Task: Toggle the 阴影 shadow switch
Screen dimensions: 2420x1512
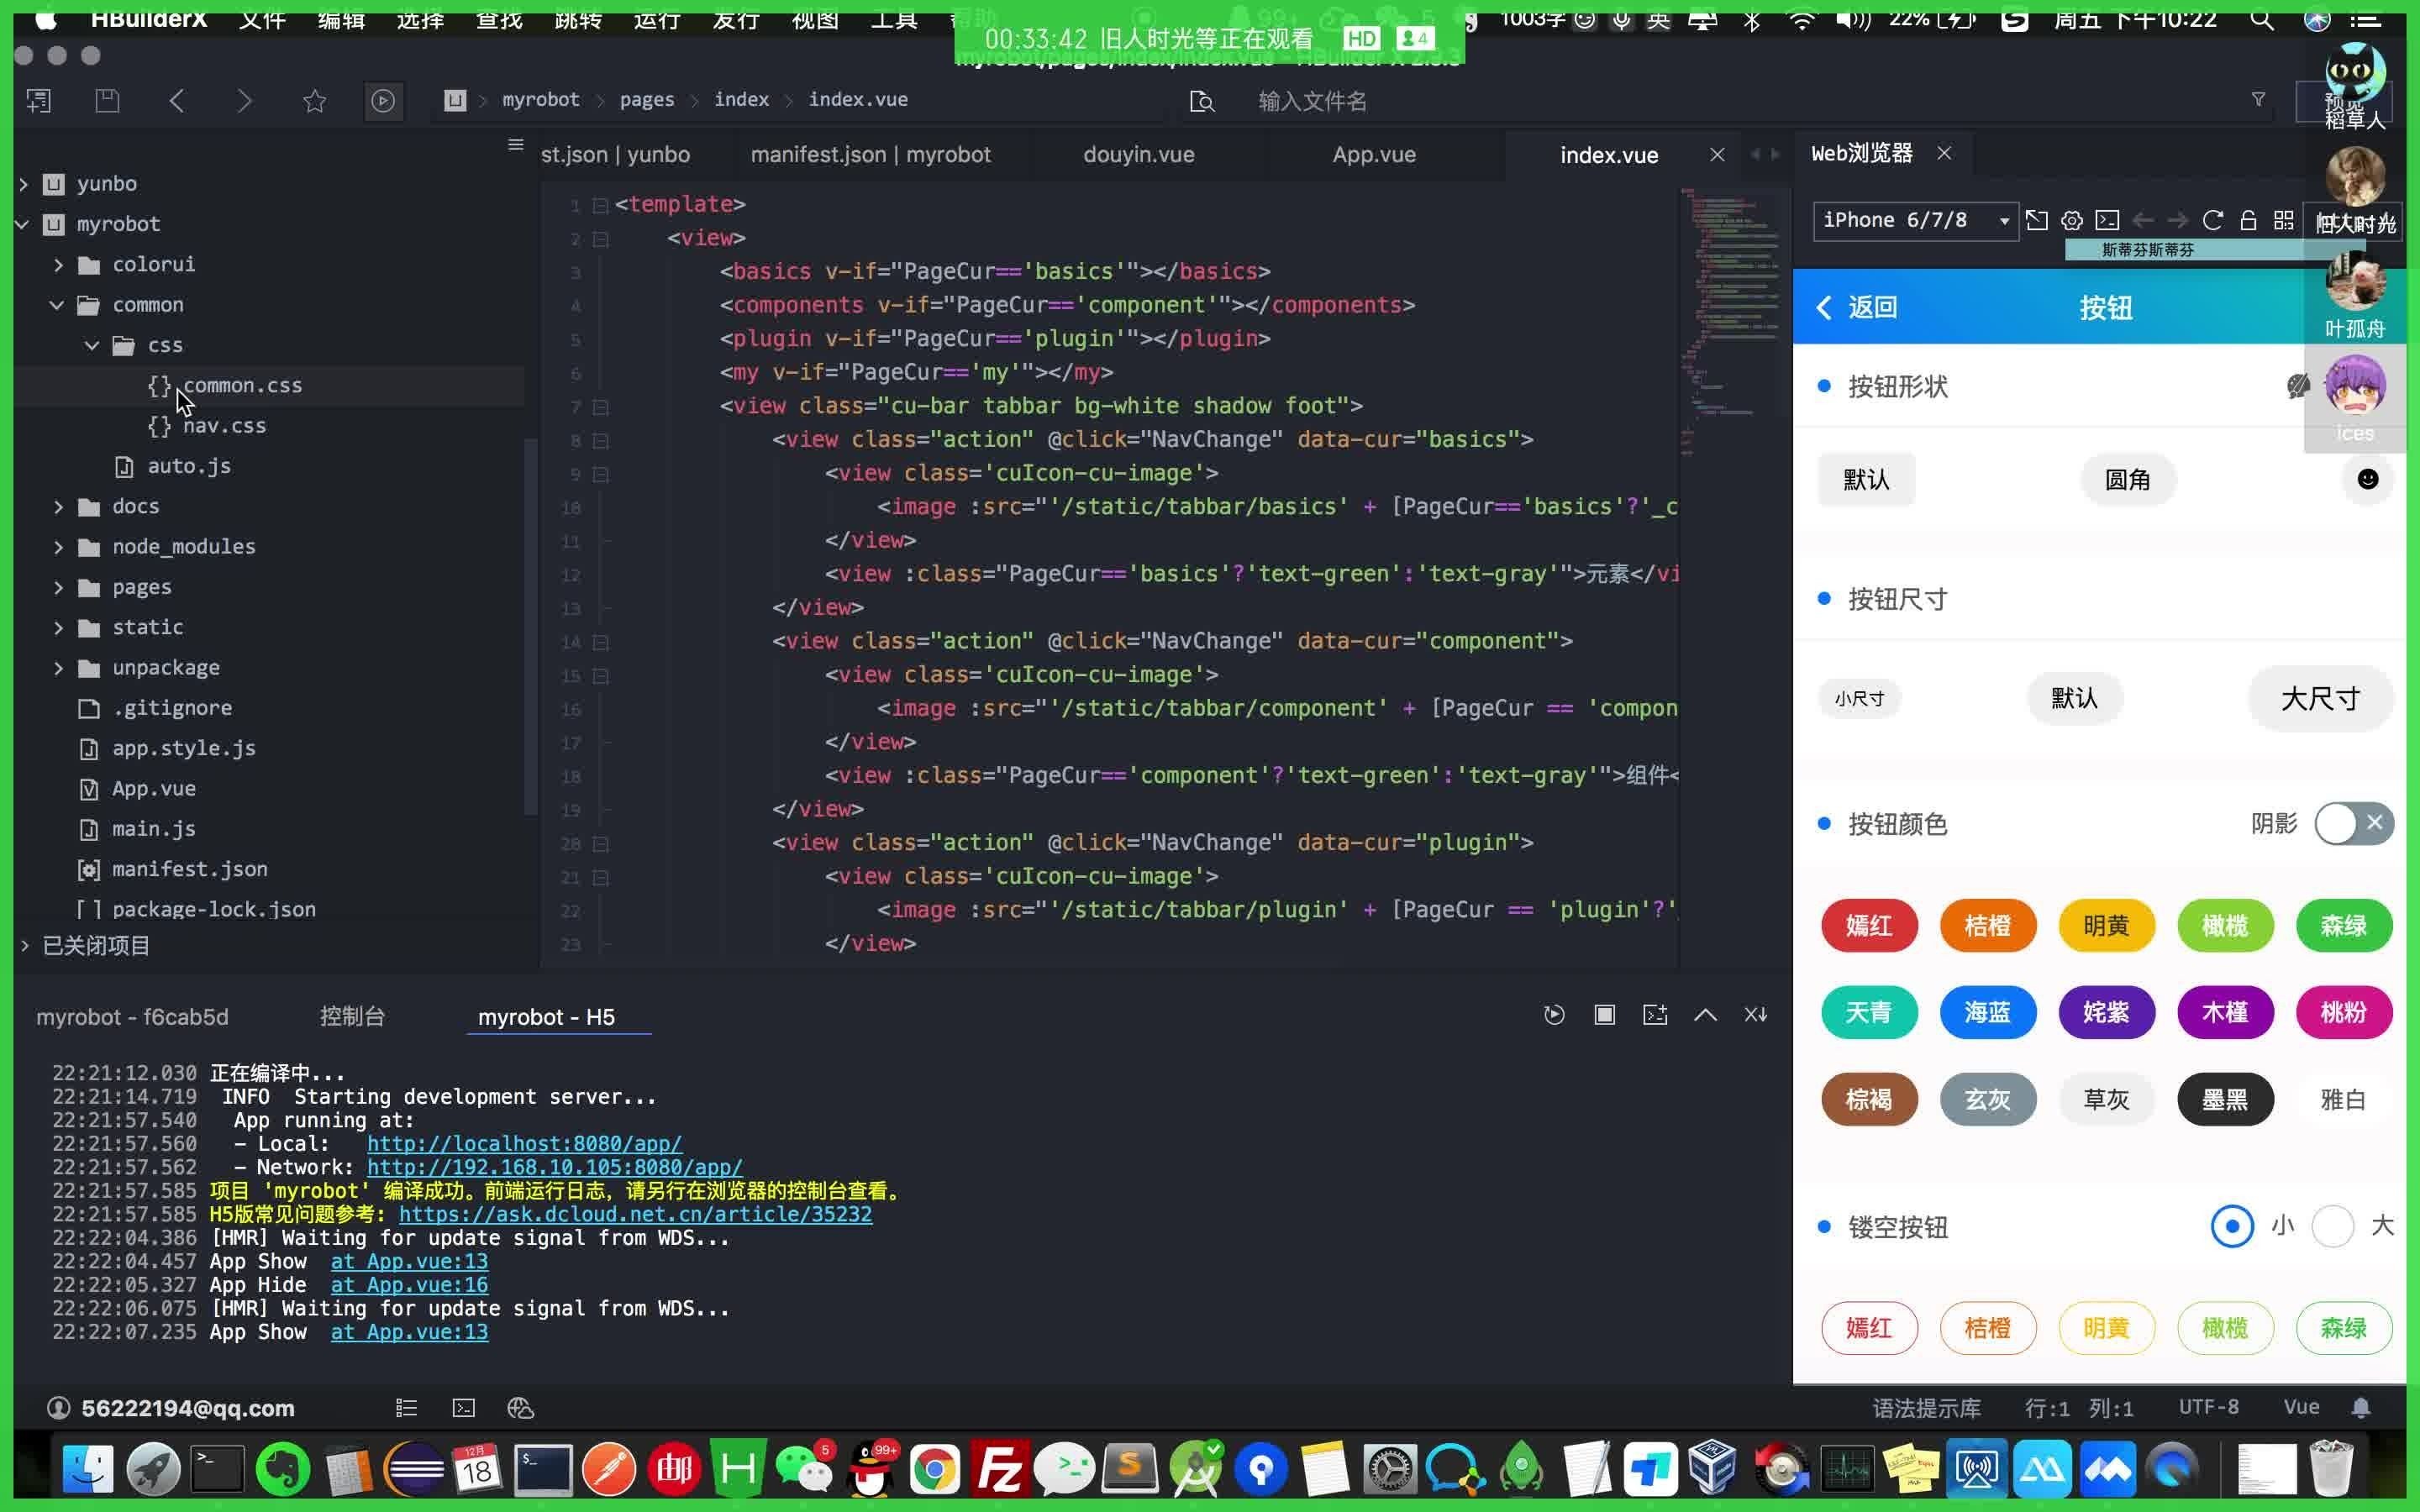Action: point(2353,823)
